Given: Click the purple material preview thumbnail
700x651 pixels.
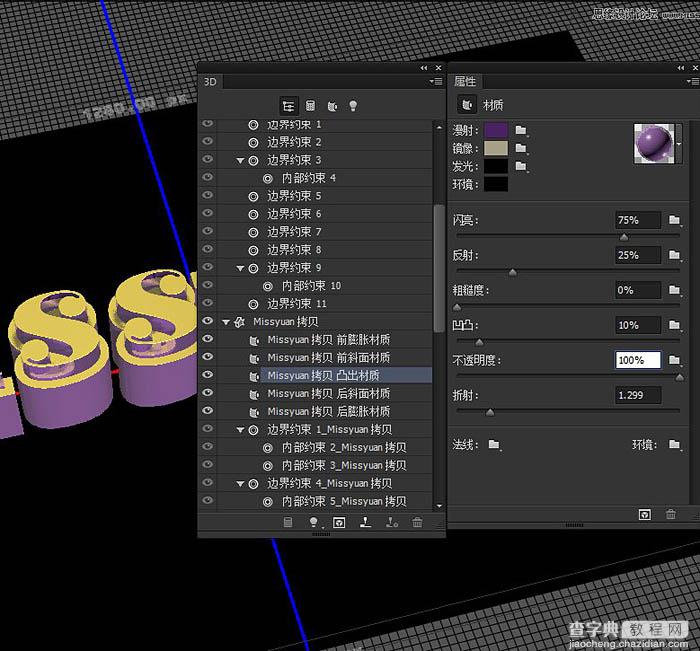Looking at the screenshot, I should pos(654,144).
